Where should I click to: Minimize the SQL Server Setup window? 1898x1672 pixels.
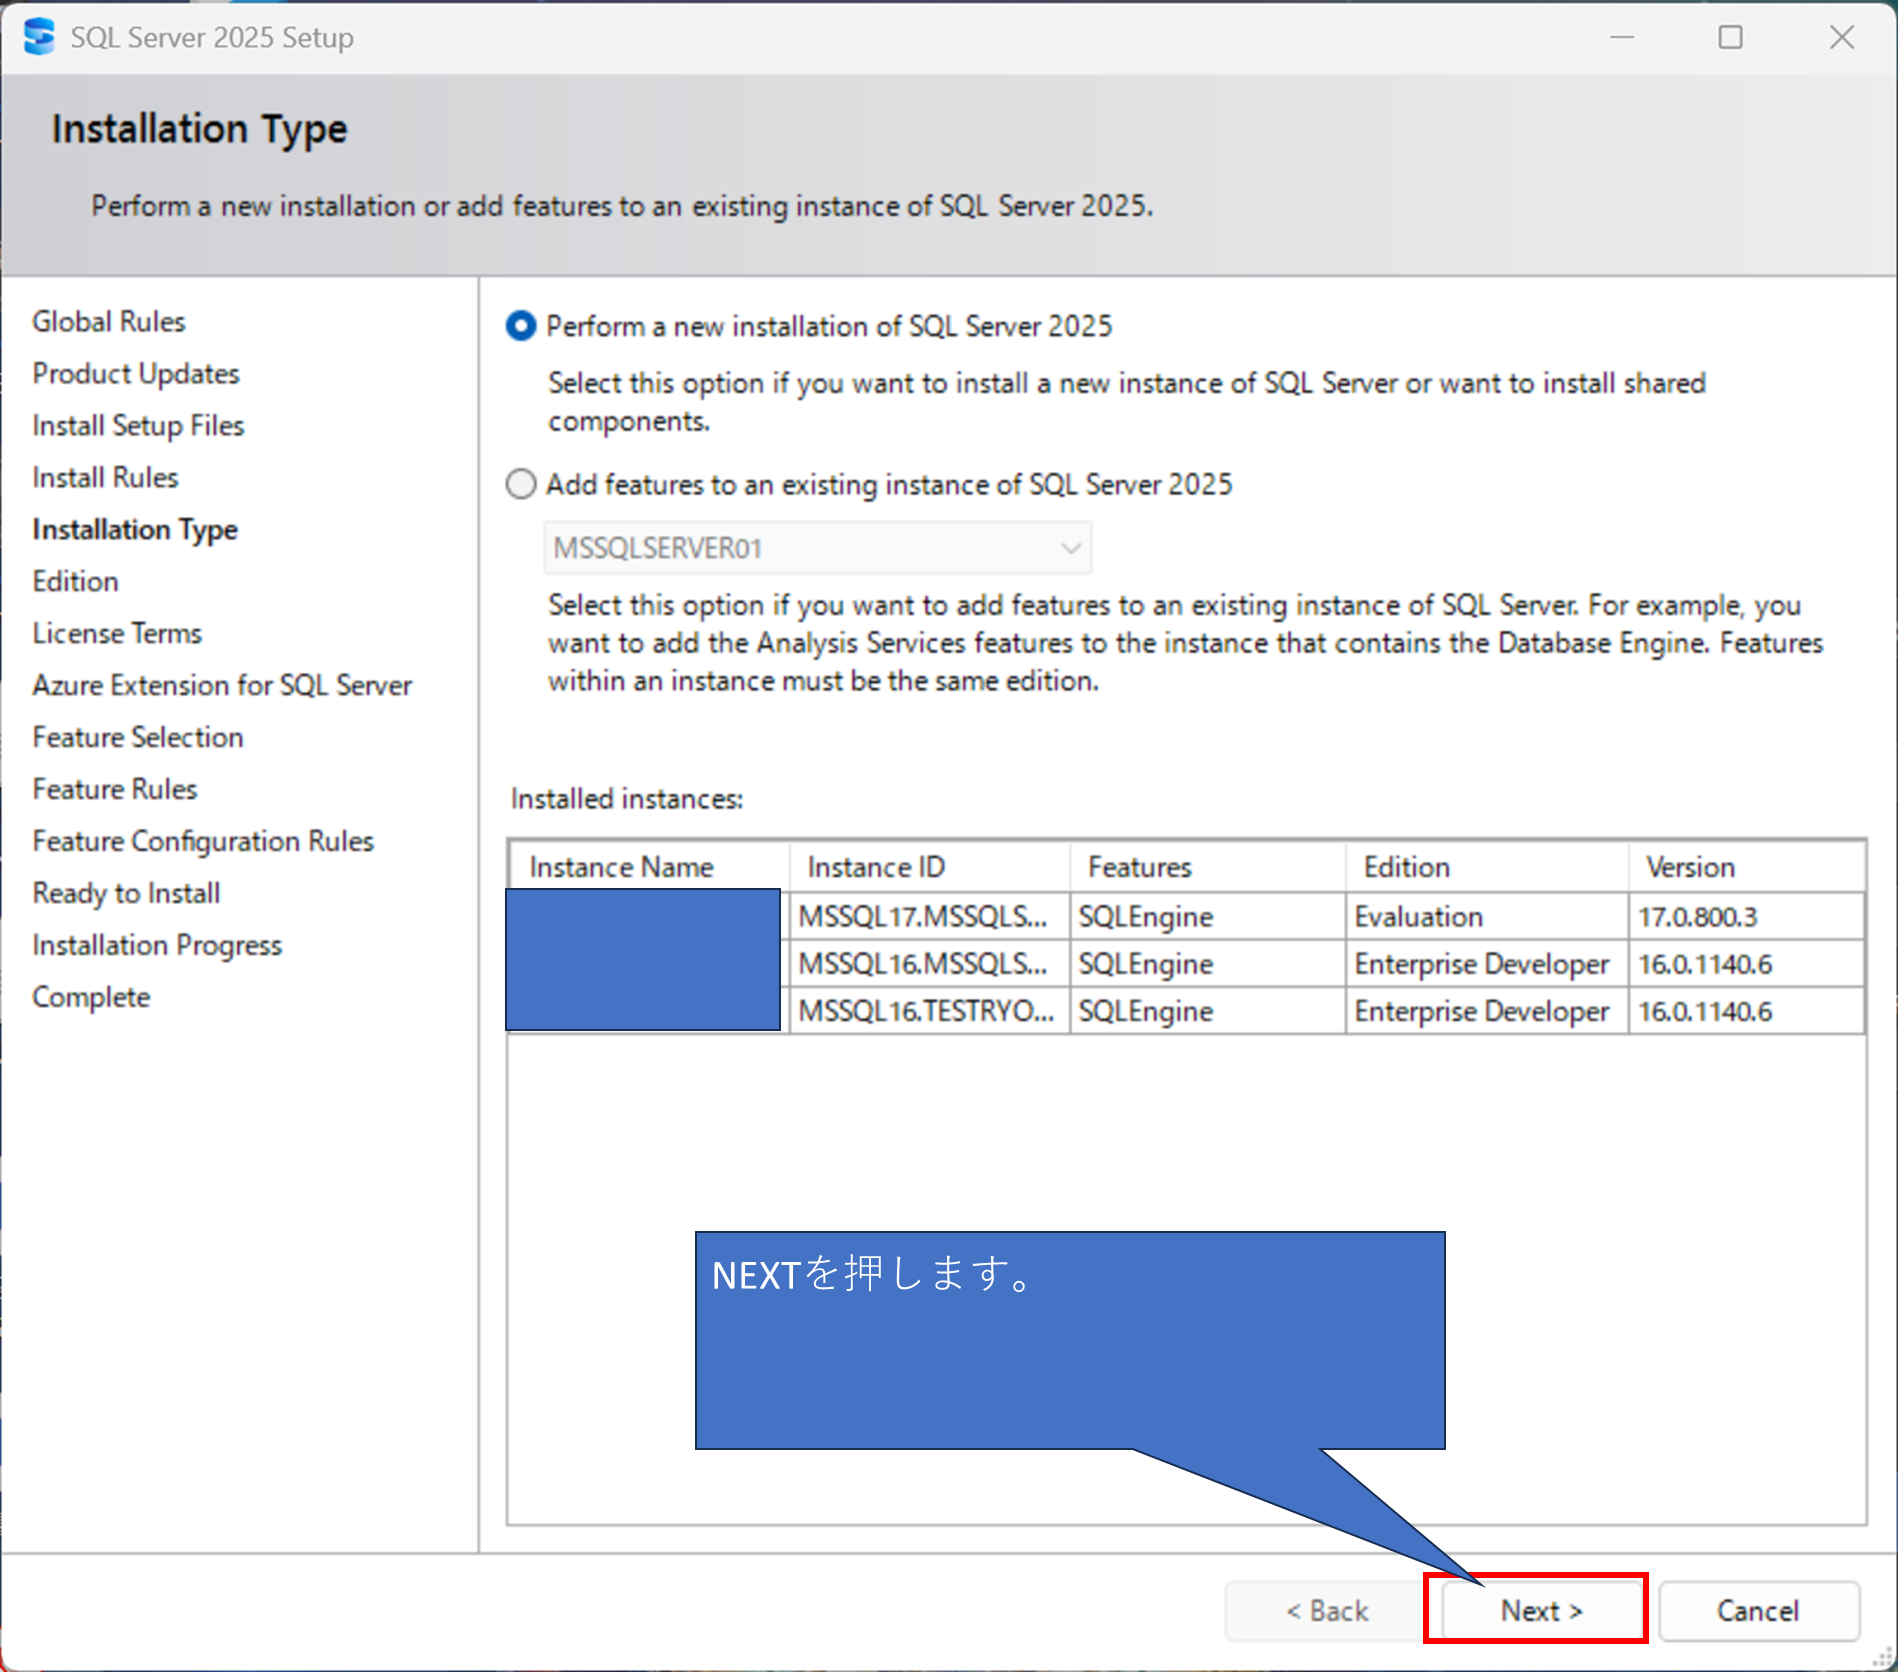tap(1621, 37)
